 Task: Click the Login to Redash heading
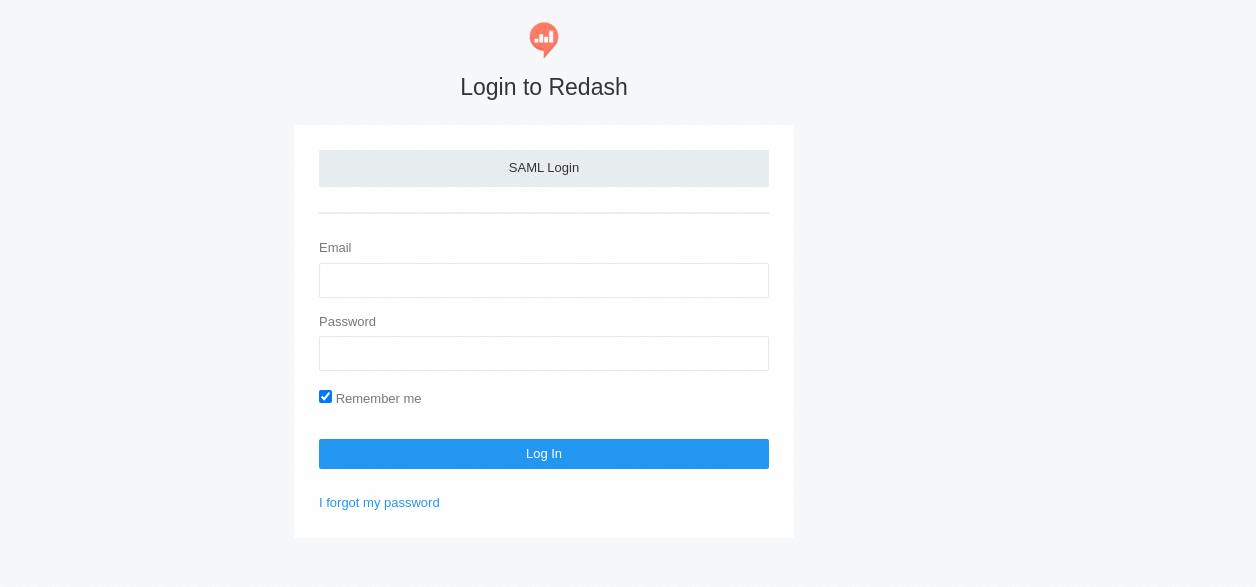[543, 87]
